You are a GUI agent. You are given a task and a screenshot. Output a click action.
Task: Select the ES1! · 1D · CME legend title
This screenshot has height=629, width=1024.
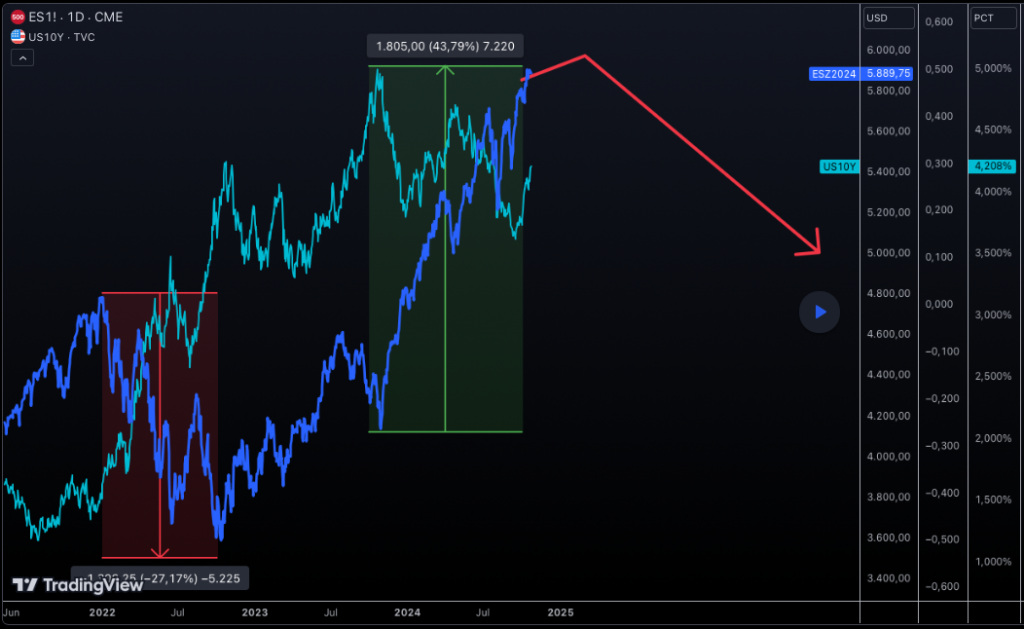point(75,17)
